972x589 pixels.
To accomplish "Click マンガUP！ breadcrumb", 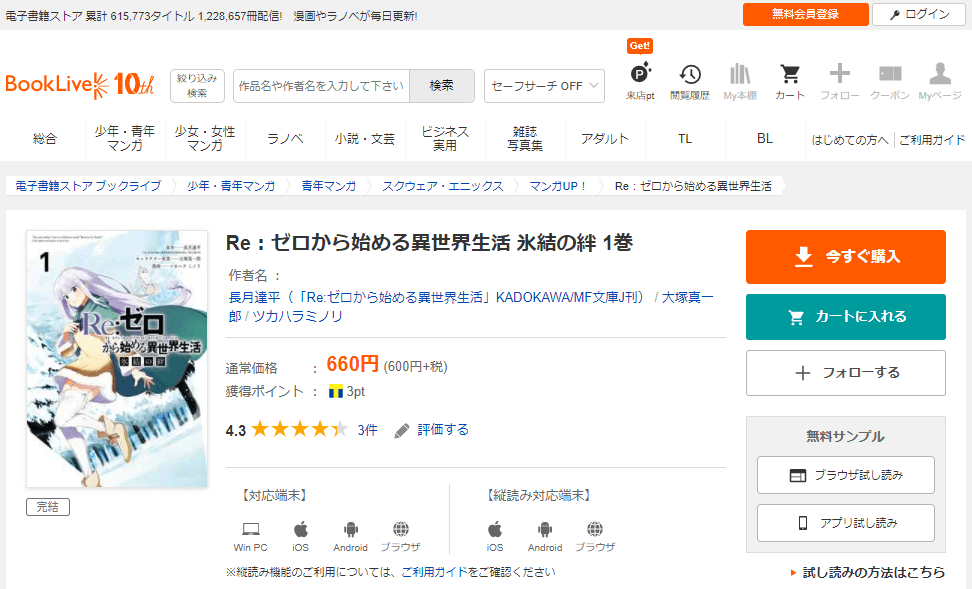I will point(558,186).
